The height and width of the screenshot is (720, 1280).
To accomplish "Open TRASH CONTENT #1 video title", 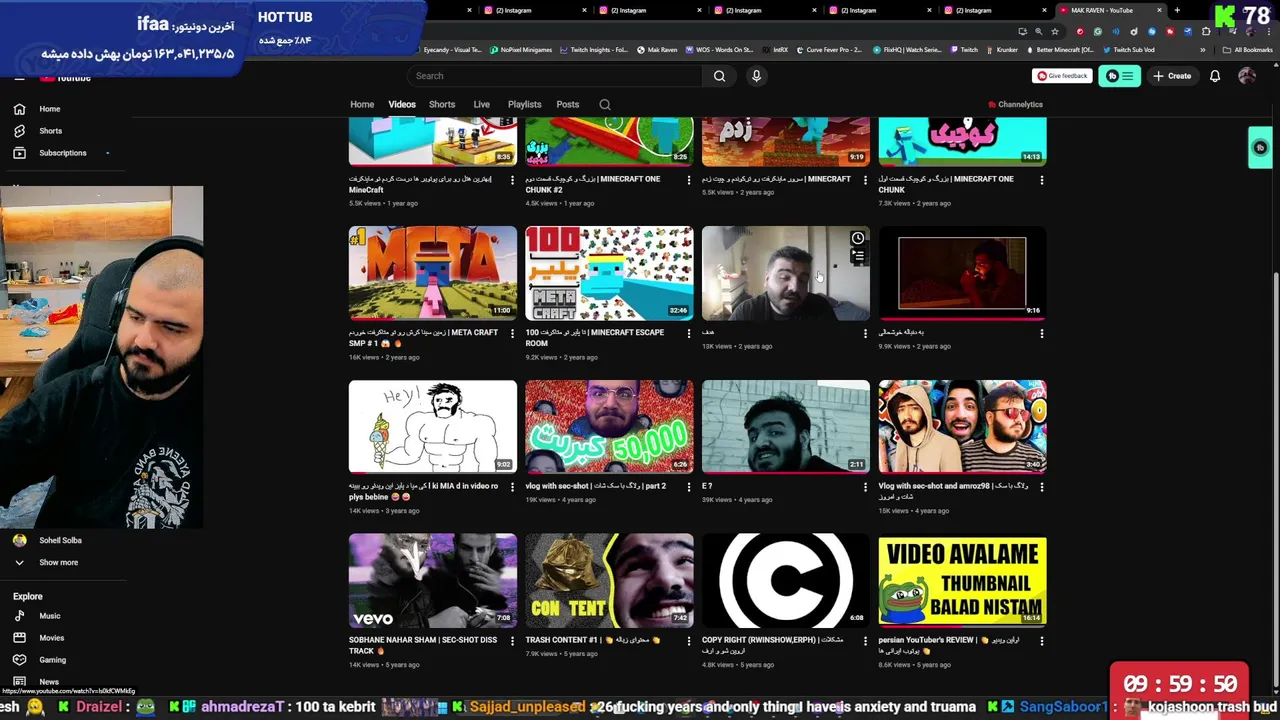I will pyautogui.click(x=592, y=640).
